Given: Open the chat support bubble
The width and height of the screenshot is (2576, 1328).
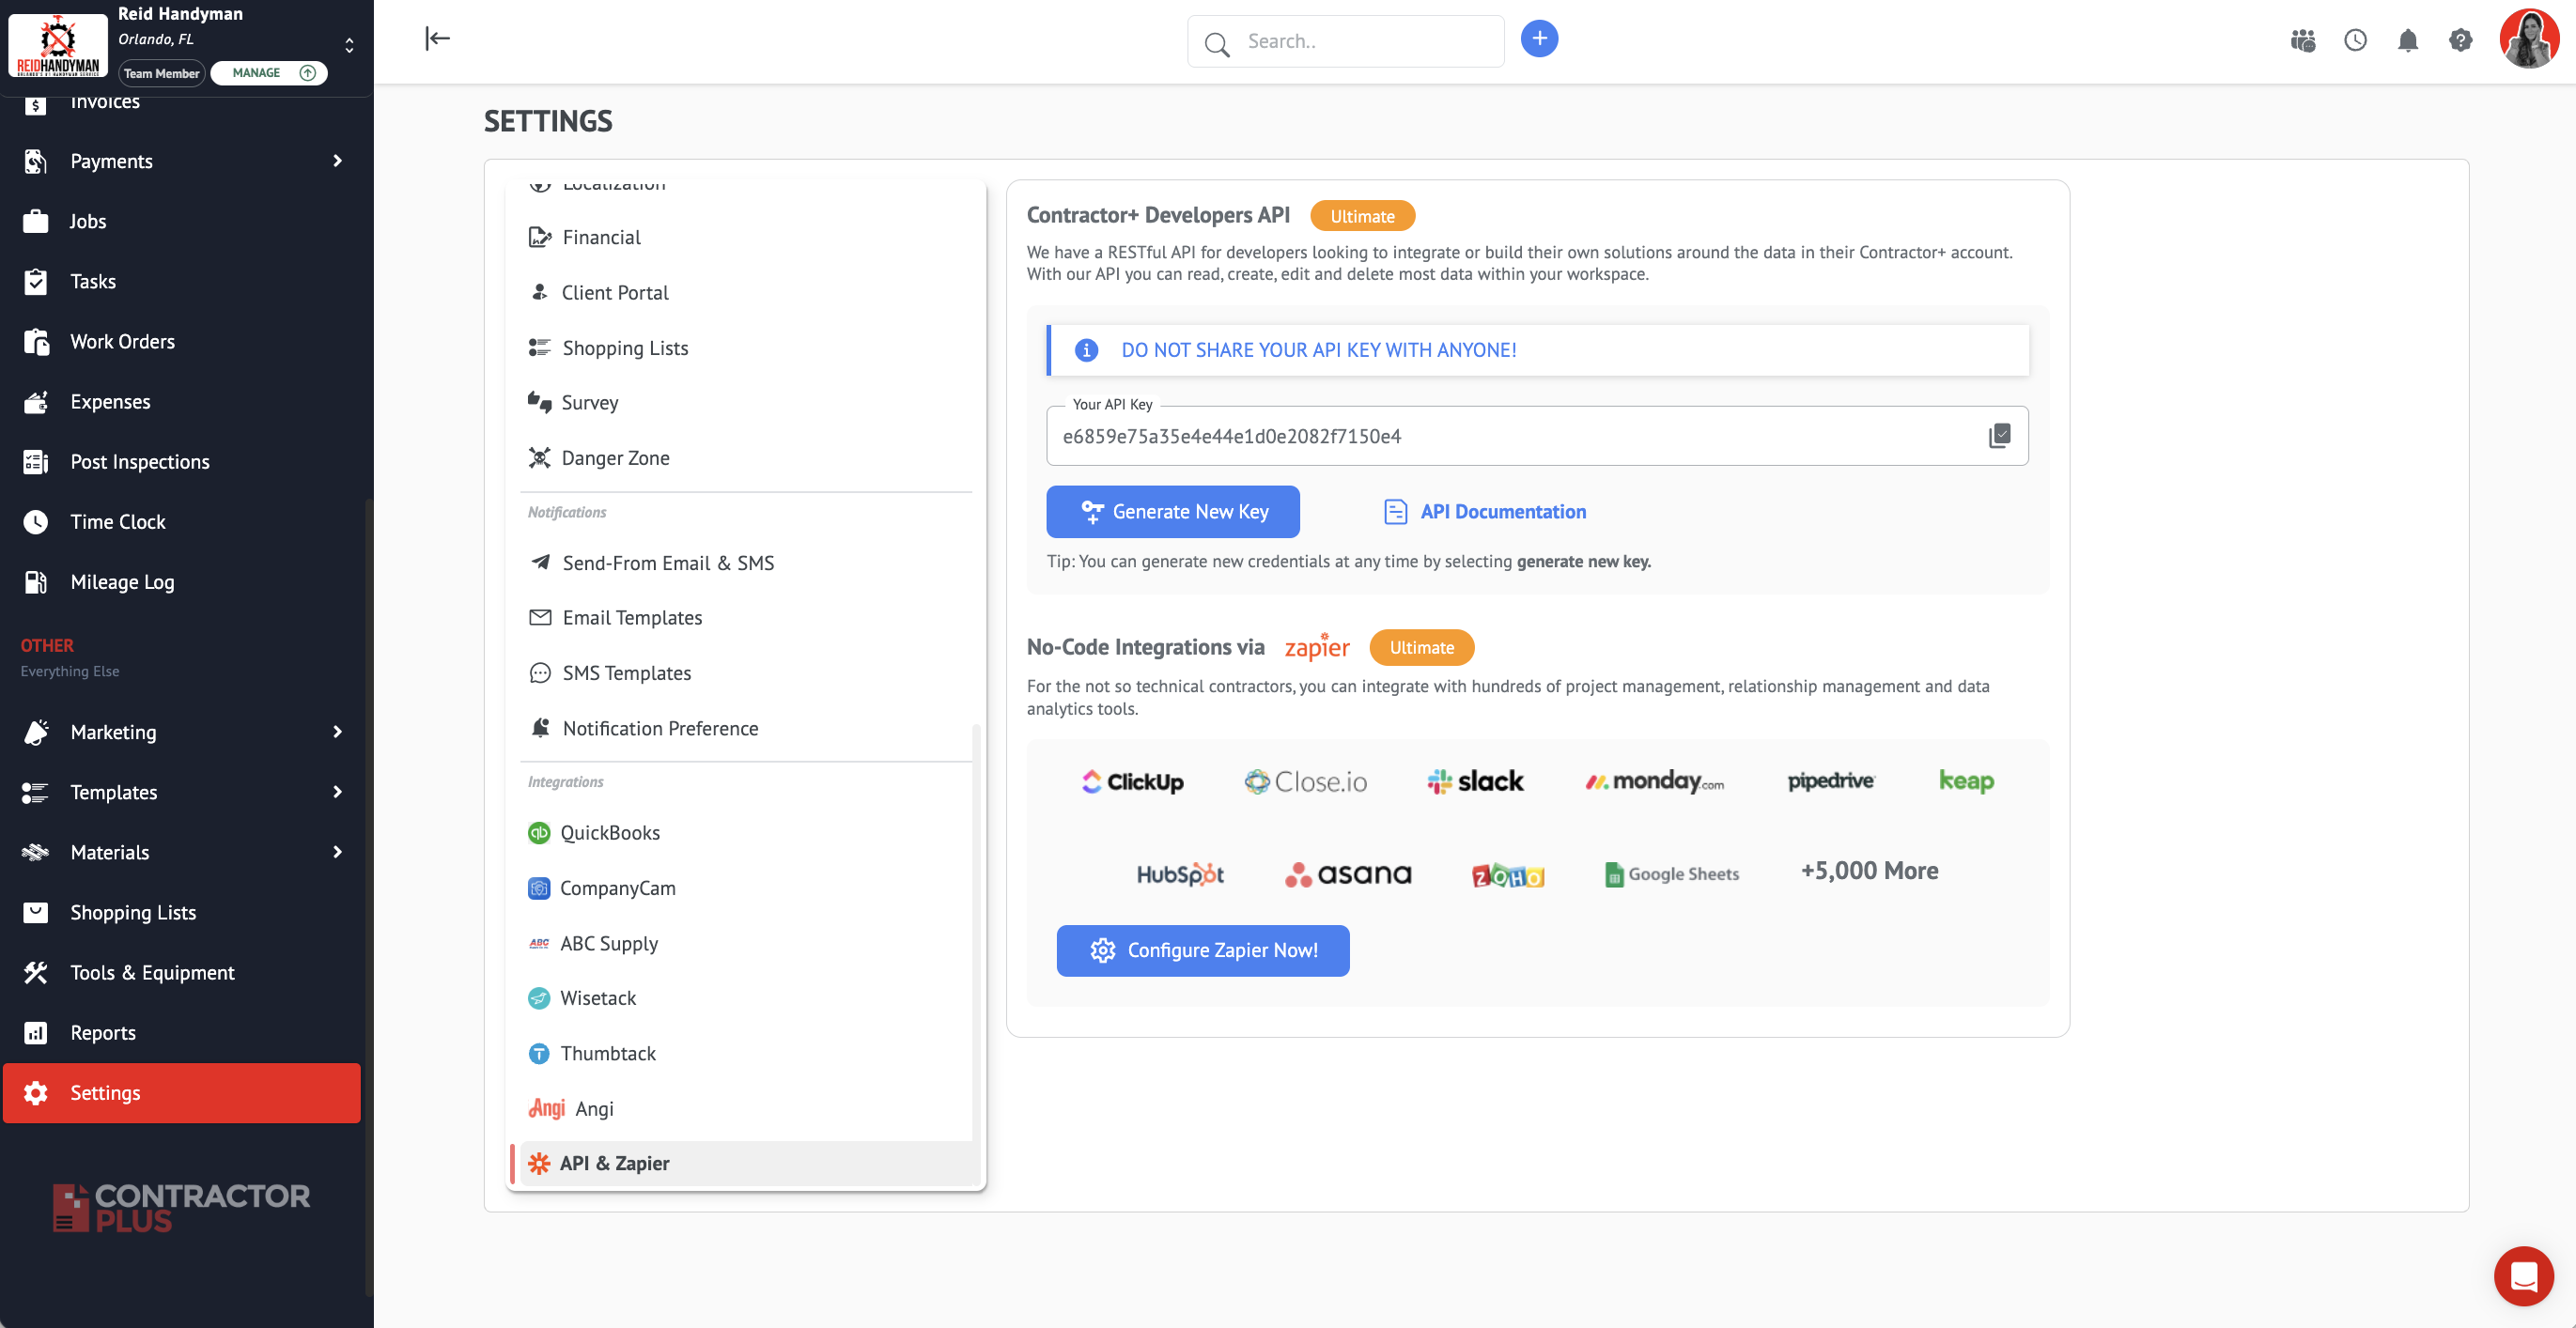Looking at the screenshot, I should click(2523, 1275).
